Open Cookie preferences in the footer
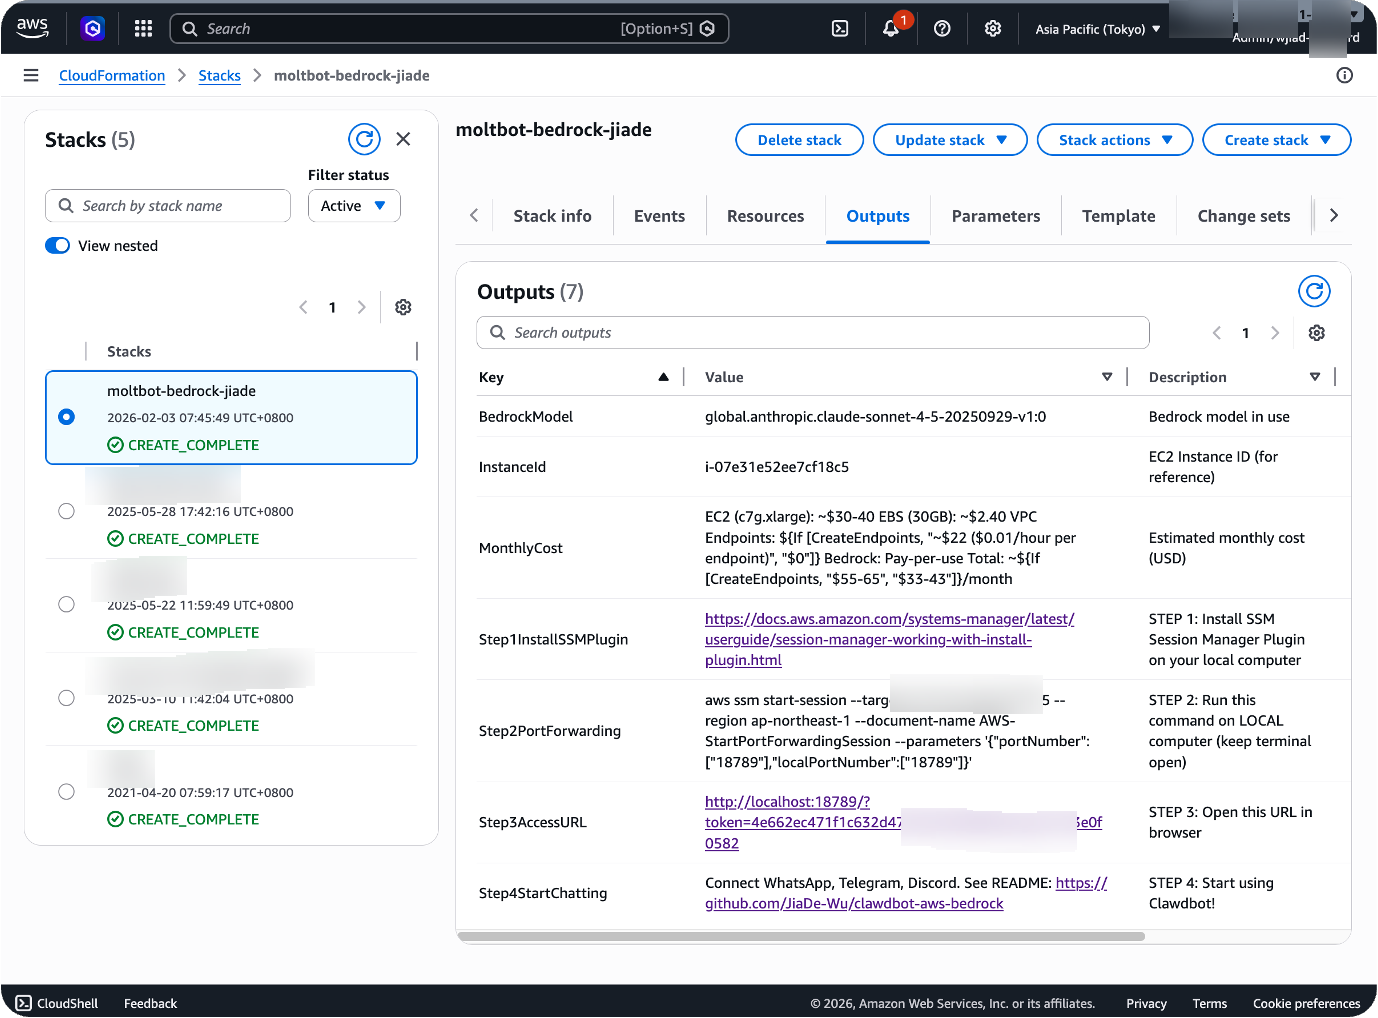1378x1018 pixels. (x=1306, y=1003)
